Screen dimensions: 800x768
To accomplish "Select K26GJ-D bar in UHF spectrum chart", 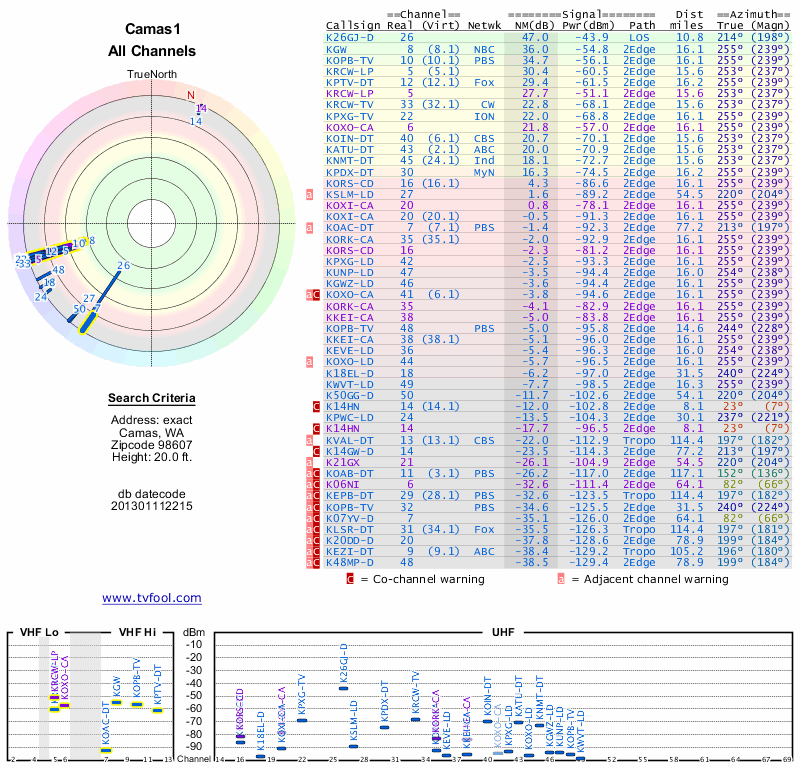I will [344, 687].
